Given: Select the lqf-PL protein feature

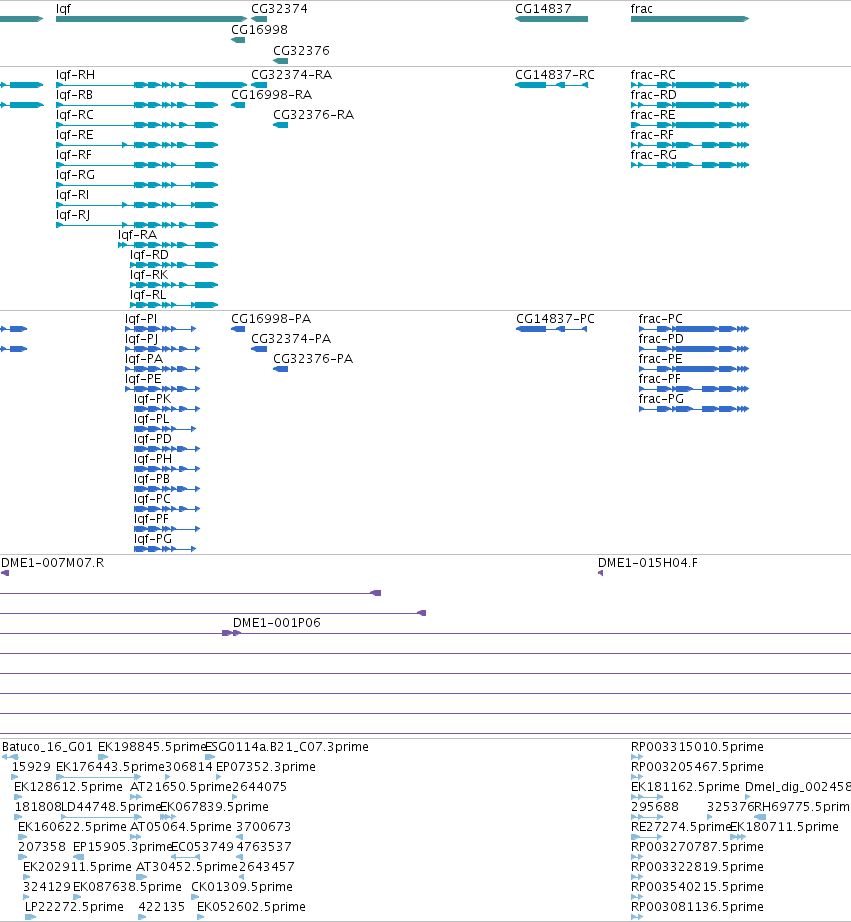Looking at the screenshot, I should point(165,429).
